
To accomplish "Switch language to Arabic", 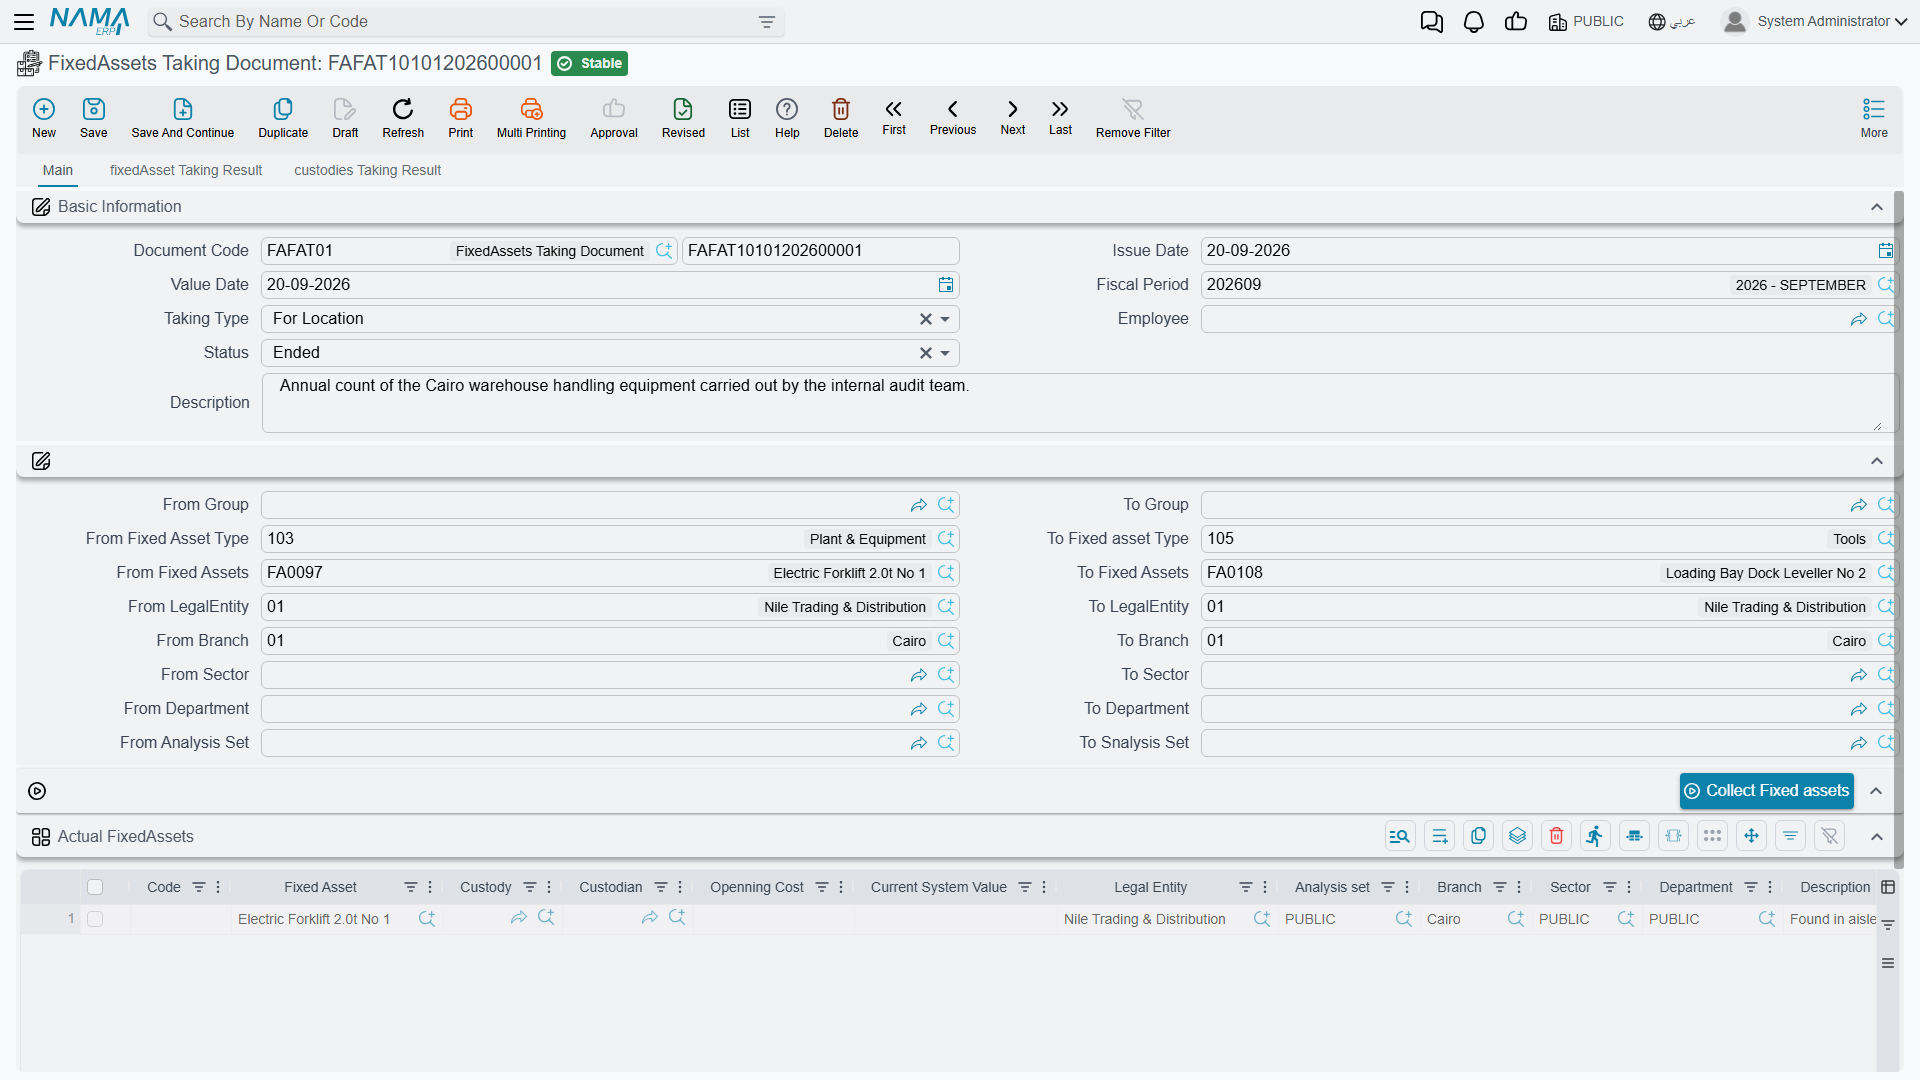I will click(x=1672, y=22).
